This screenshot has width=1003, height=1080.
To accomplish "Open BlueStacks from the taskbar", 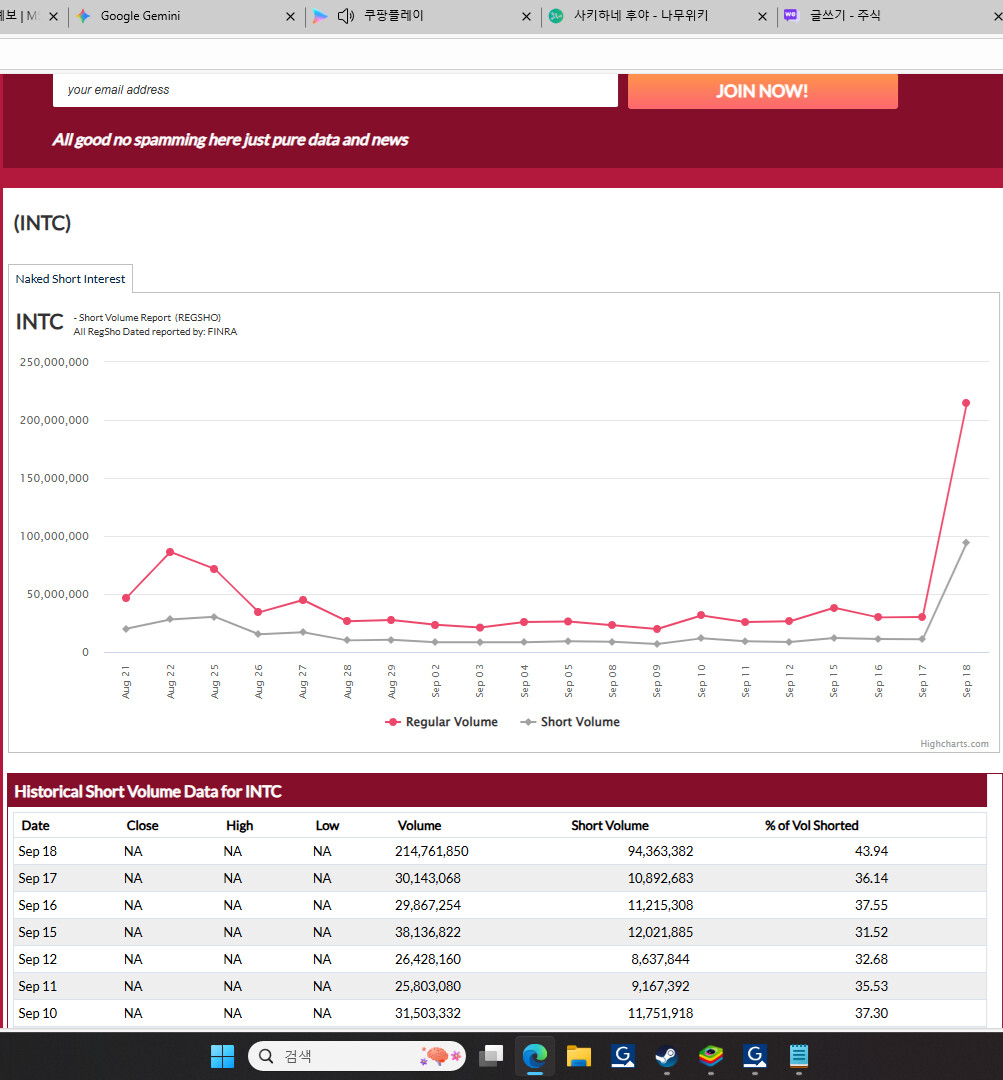I will pos(711,1056).
